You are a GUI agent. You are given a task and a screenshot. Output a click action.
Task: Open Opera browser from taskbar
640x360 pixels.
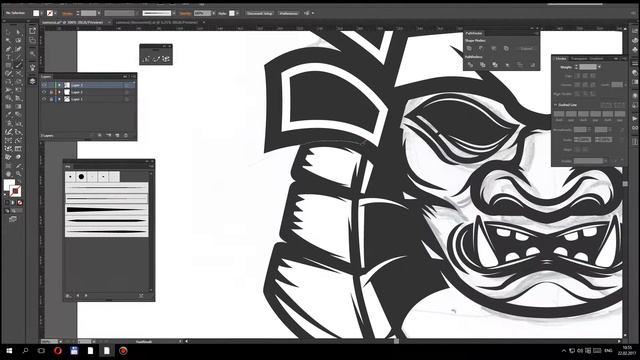[x=58, y=351]
